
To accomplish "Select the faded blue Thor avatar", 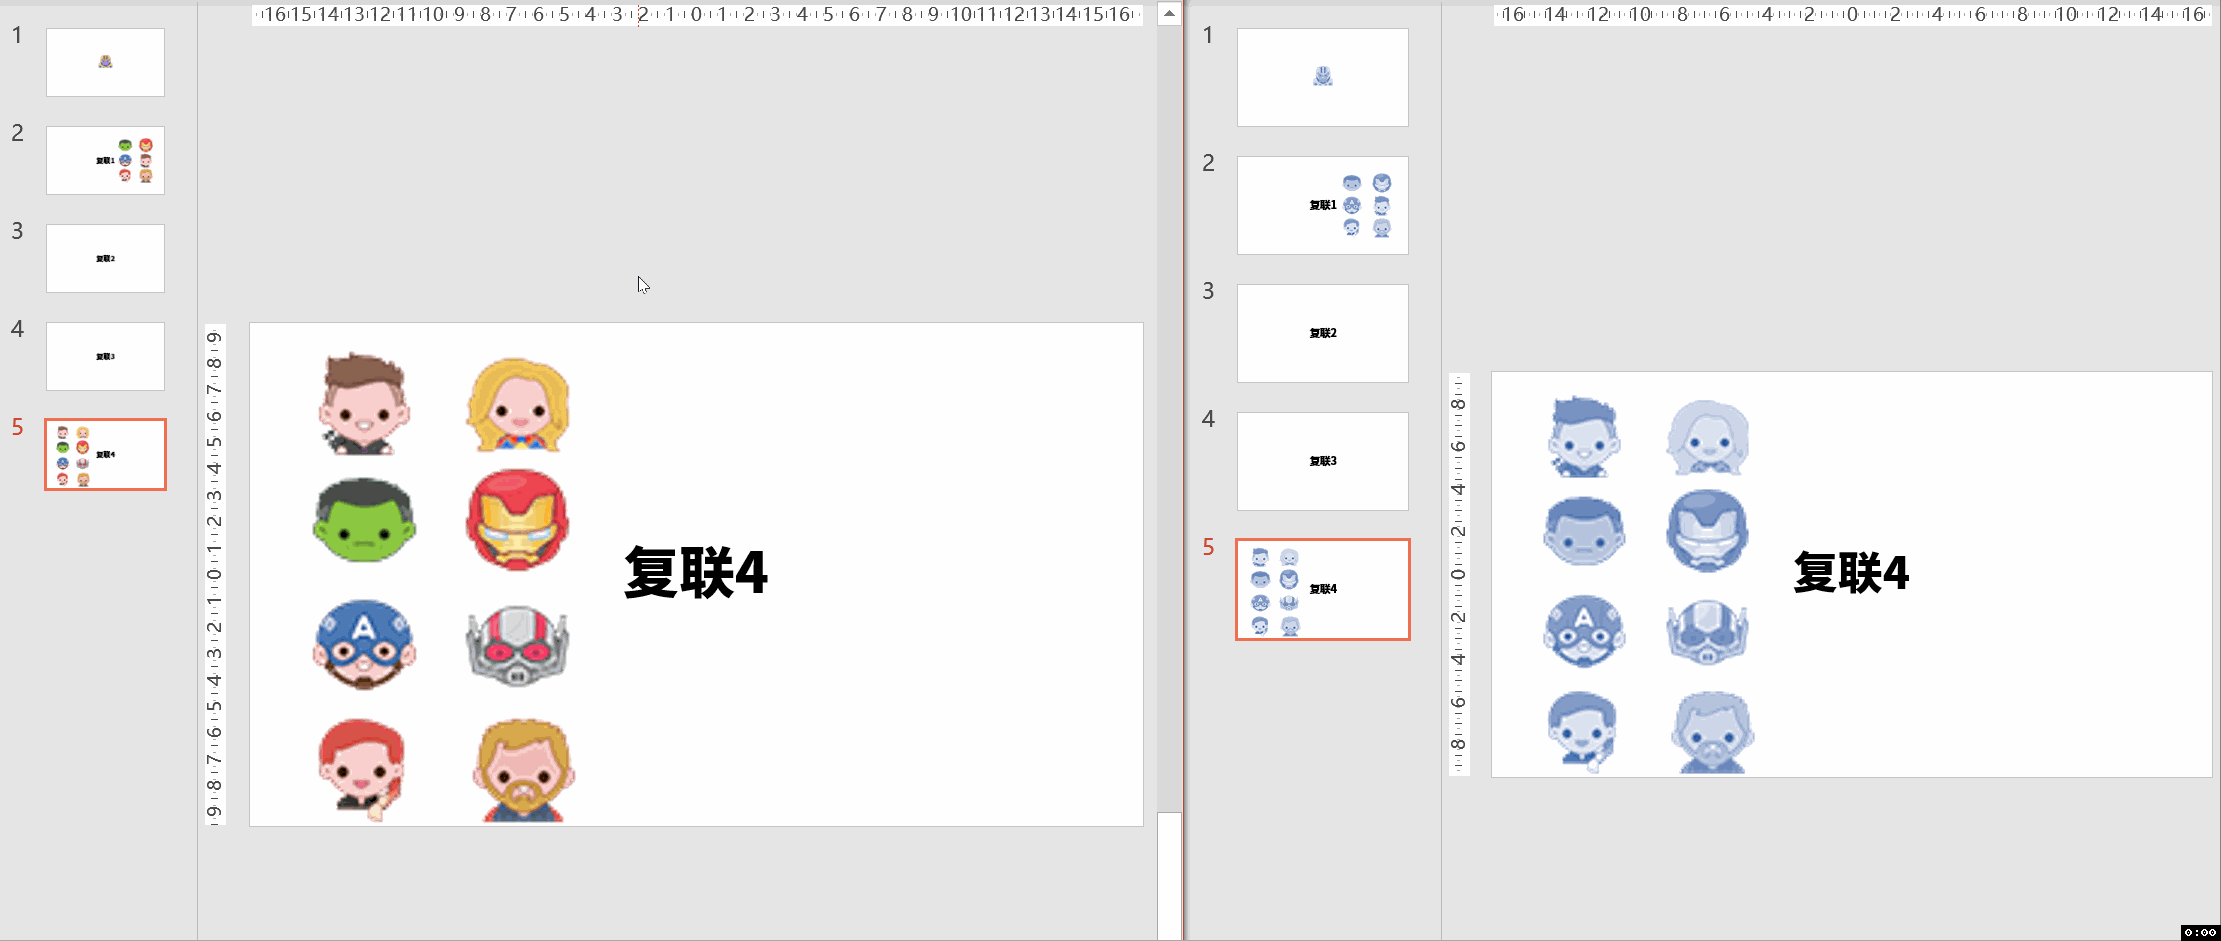I will [x=1712, y=732].
